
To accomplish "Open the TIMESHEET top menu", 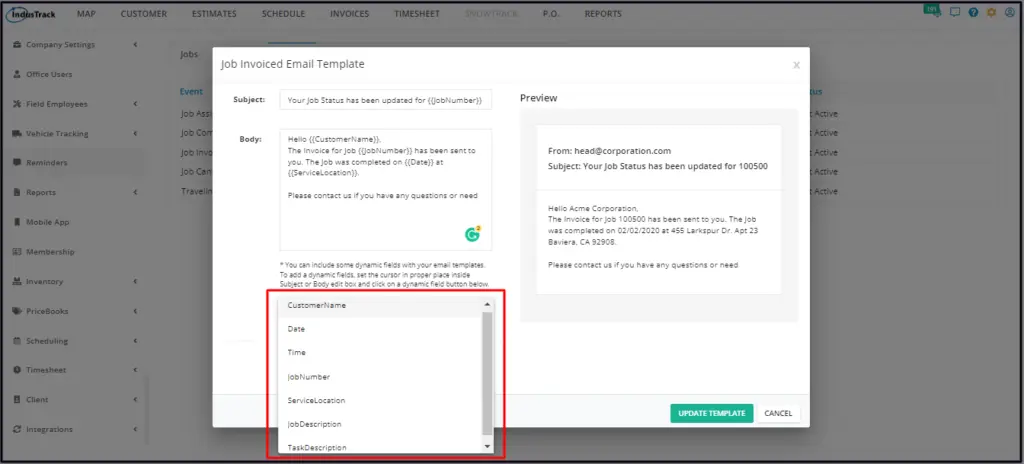I will (x=417, y=14).
